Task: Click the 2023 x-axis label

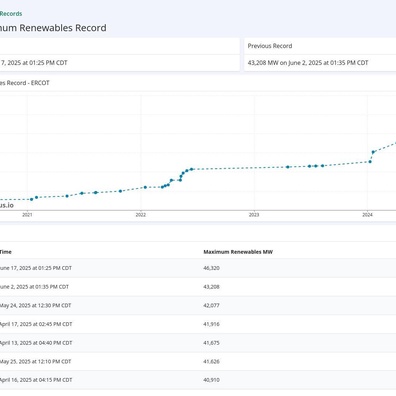Action: point(254,215)
